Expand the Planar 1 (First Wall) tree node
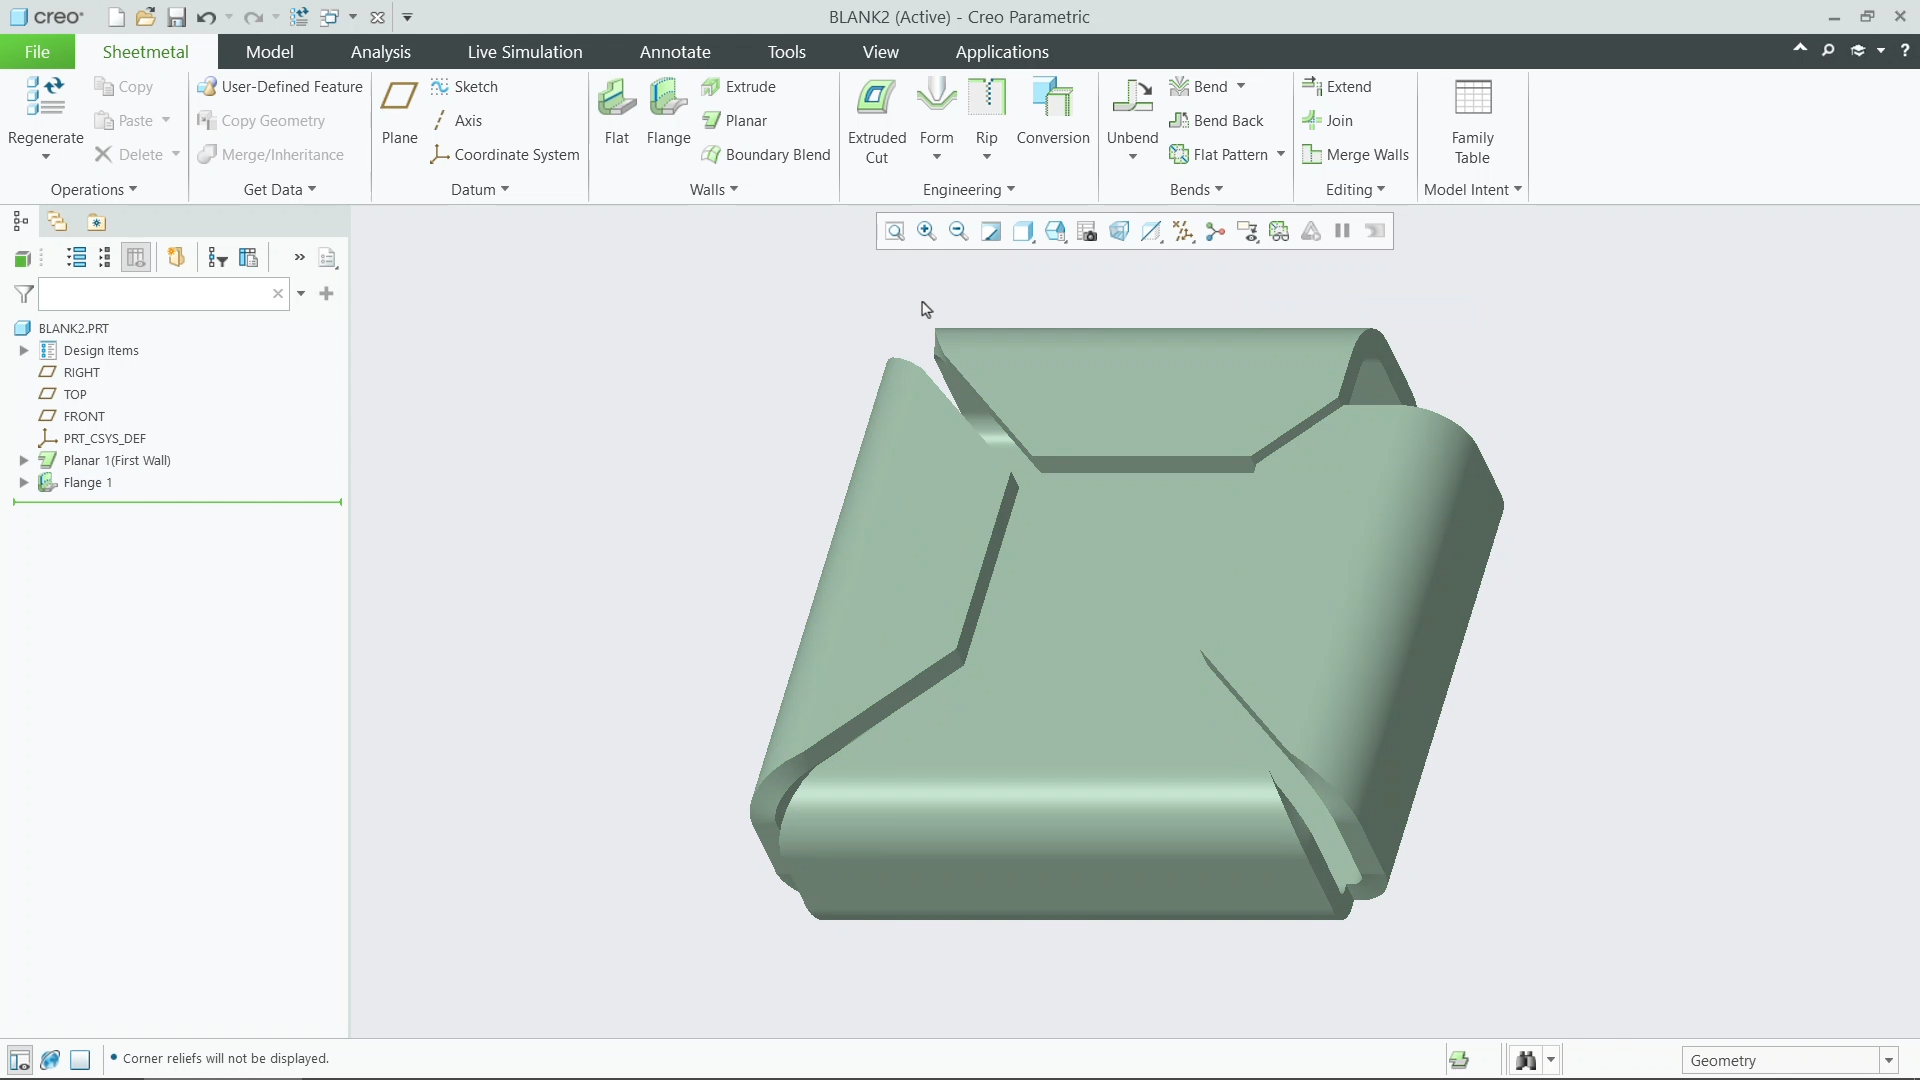Viewport: 1920px width, 1080px height. (24, 460)
